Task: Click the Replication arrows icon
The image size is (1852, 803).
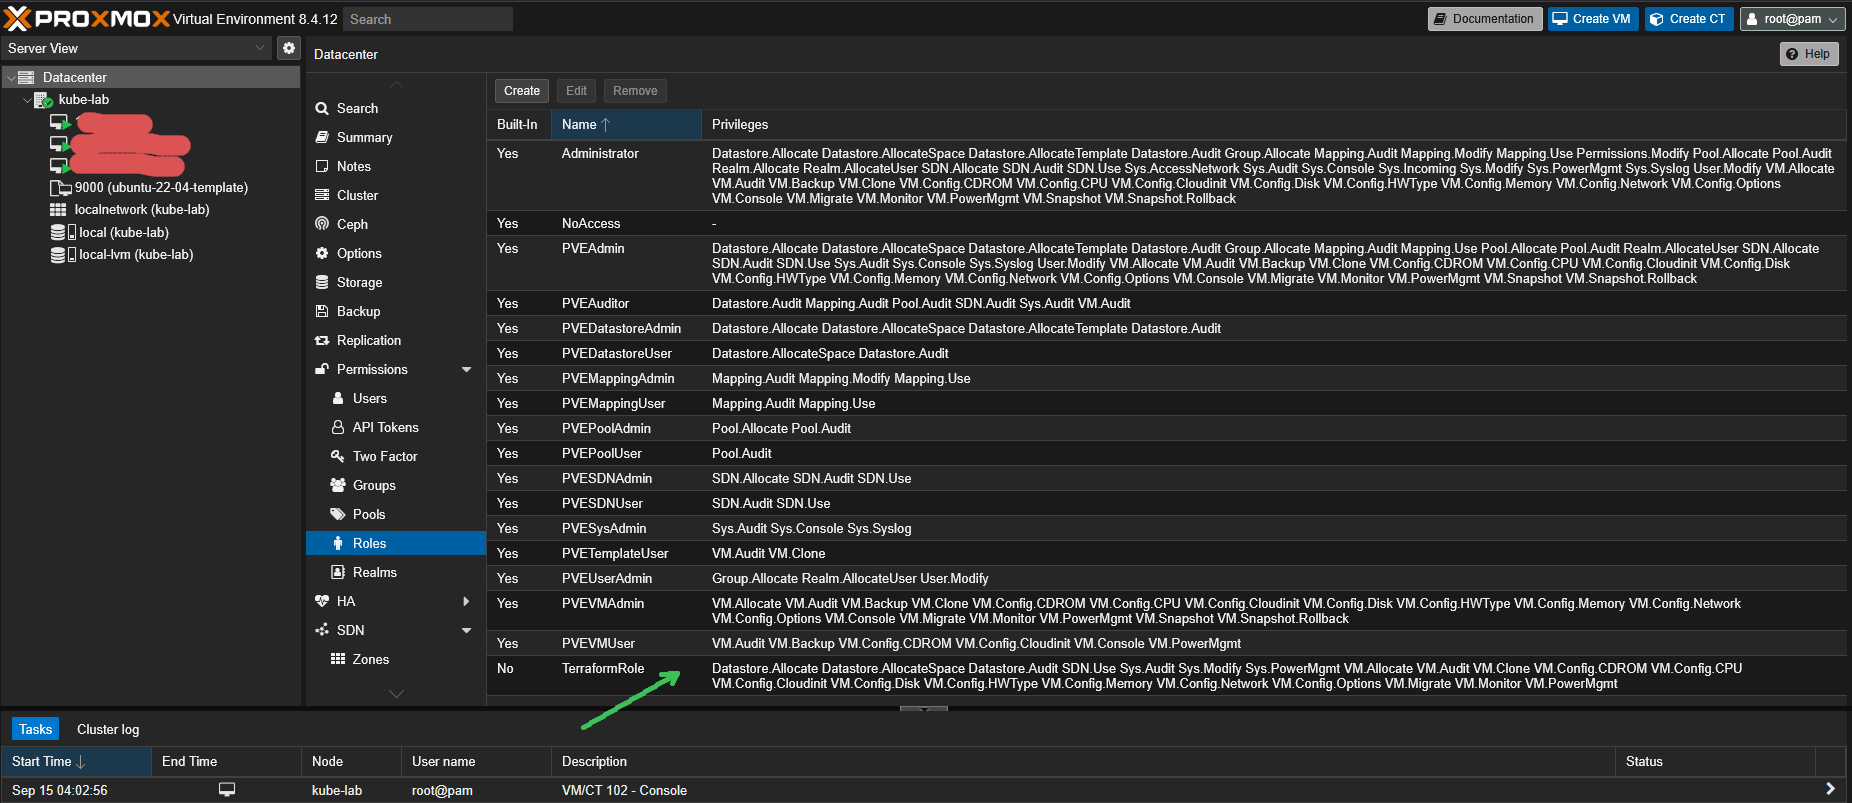Action: [x=322, y=340]
